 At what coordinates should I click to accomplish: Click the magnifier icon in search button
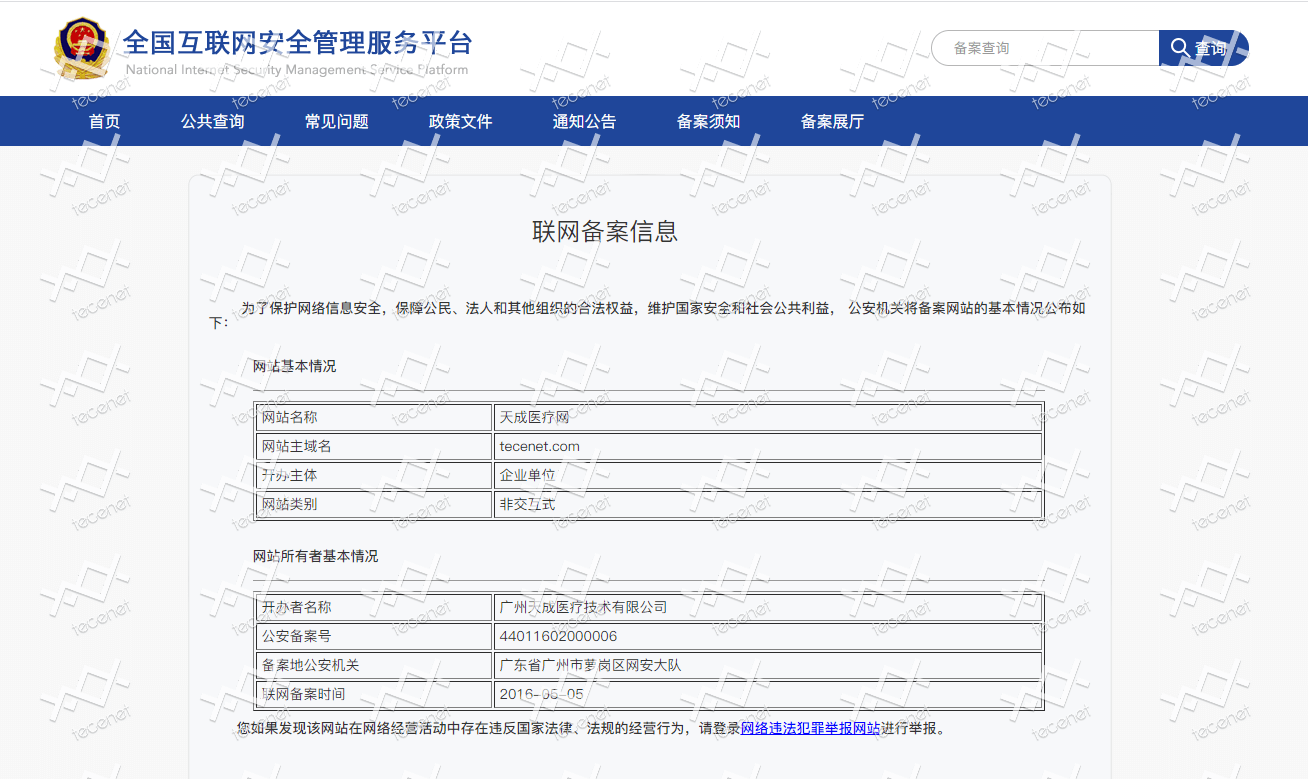tap(1180, 47)
